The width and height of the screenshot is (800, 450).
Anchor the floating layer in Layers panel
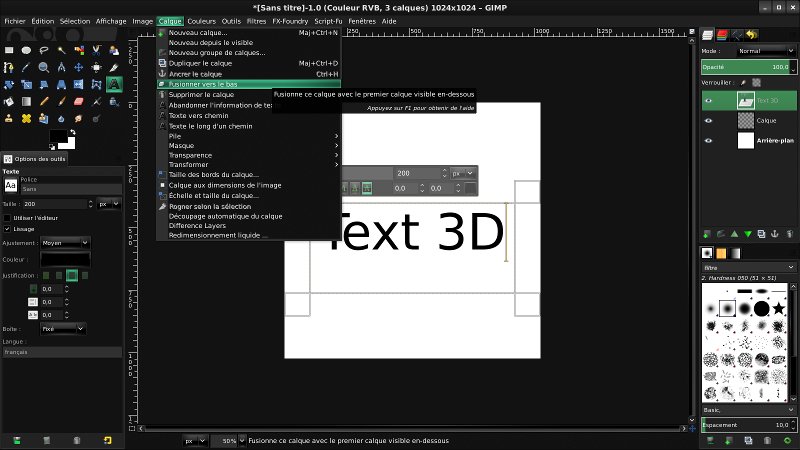[x=774, y=234]
